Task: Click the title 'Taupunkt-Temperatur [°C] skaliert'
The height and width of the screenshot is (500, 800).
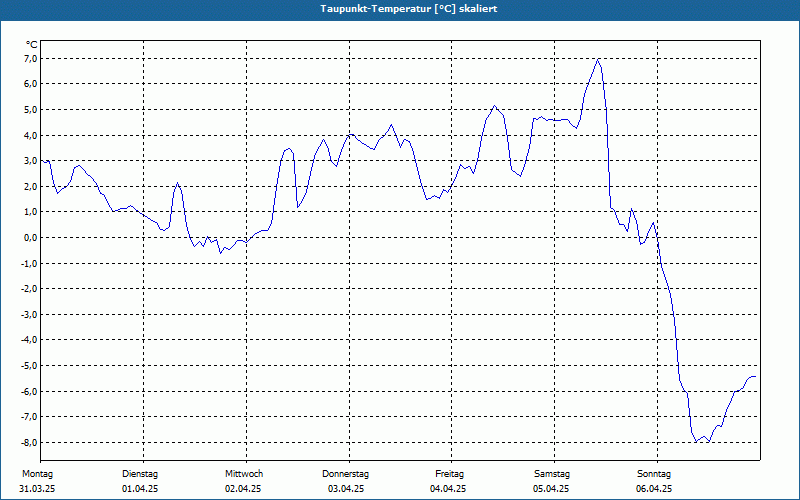Action: coord(408,9)
